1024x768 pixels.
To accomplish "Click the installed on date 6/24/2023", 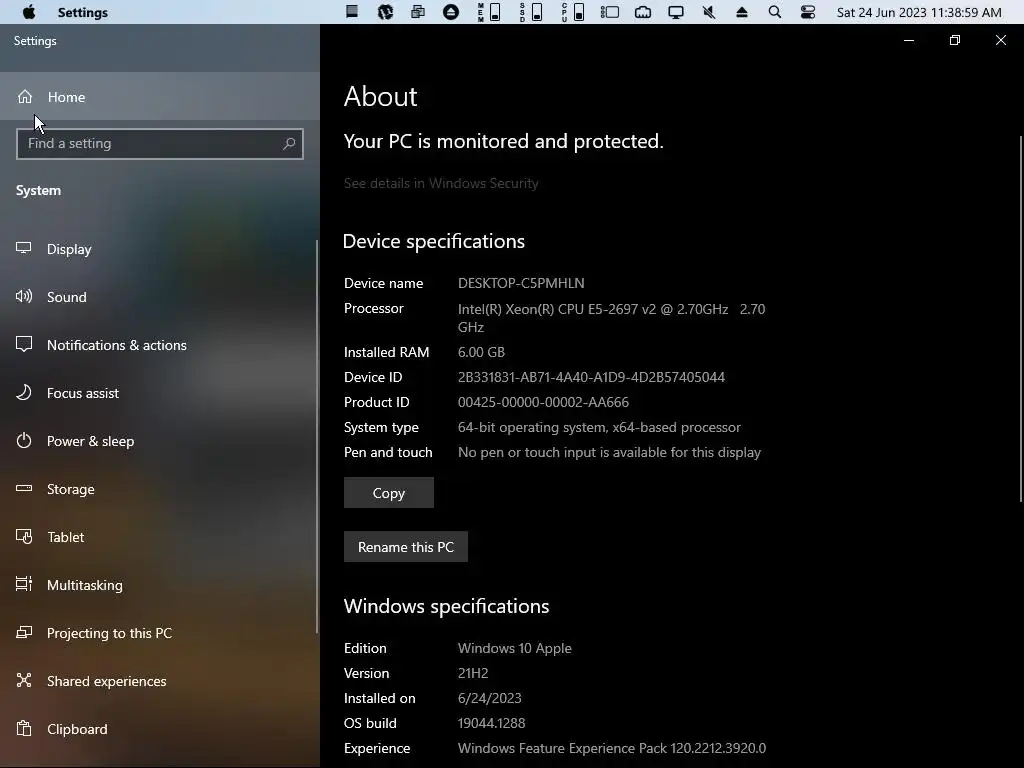I will tap(490, 698).
